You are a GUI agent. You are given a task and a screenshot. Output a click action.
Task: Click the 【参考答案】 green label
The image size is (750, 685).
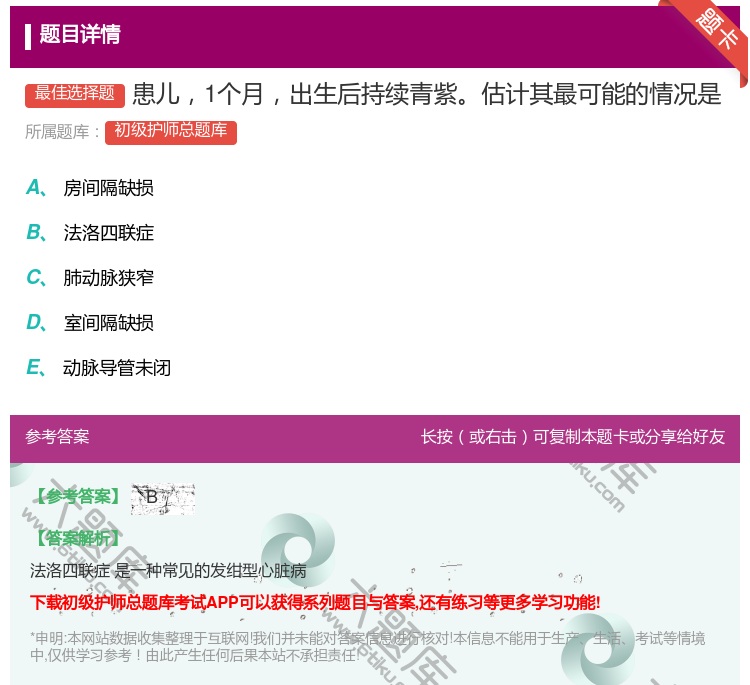coord(78,497)
